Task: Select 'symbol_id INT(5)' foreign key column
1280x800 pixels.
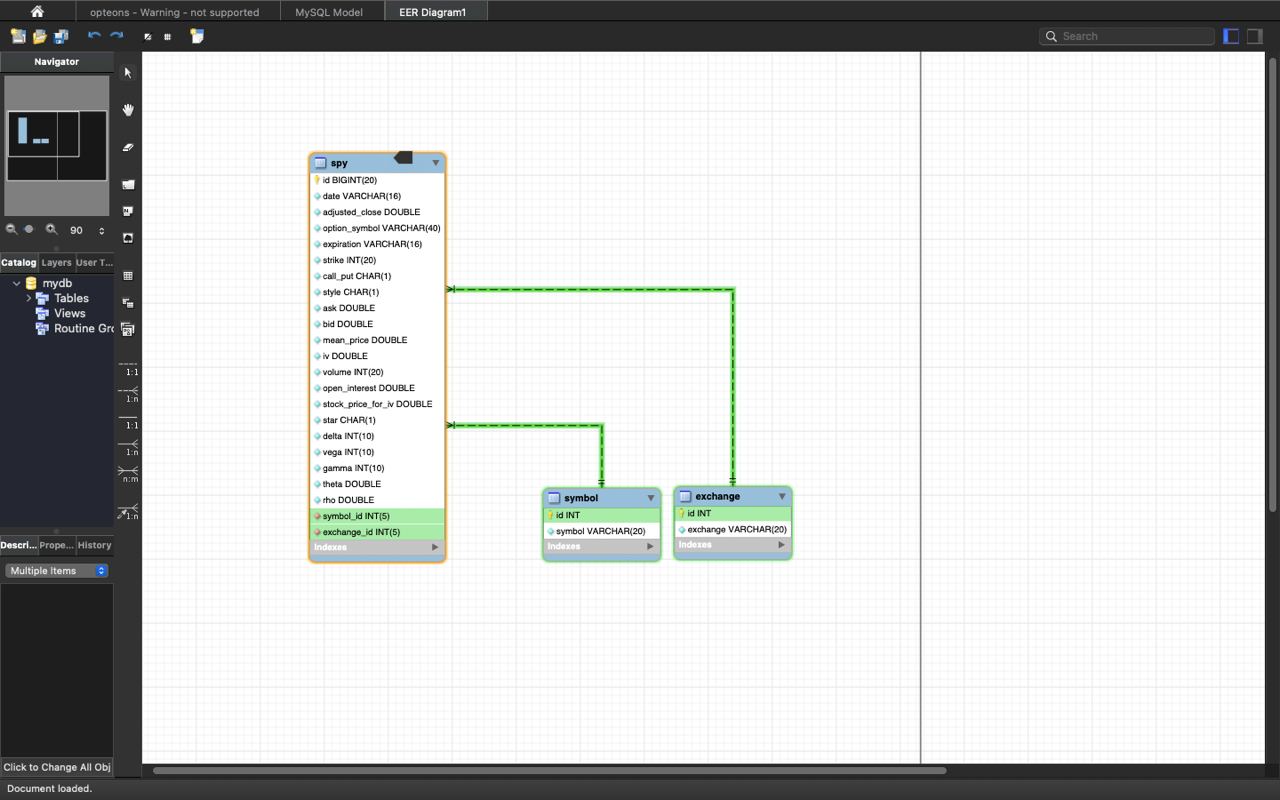Action: tap(377, 516)
